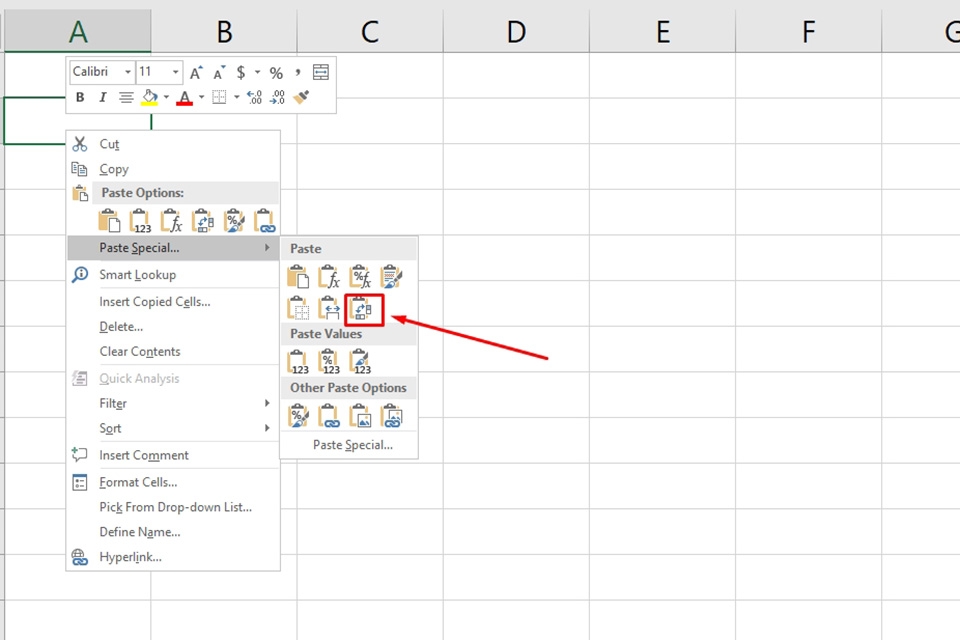The width and height of the screenshot is (960, 640).
Task: Apply the yellow fill color bucket
Action: 149,97
